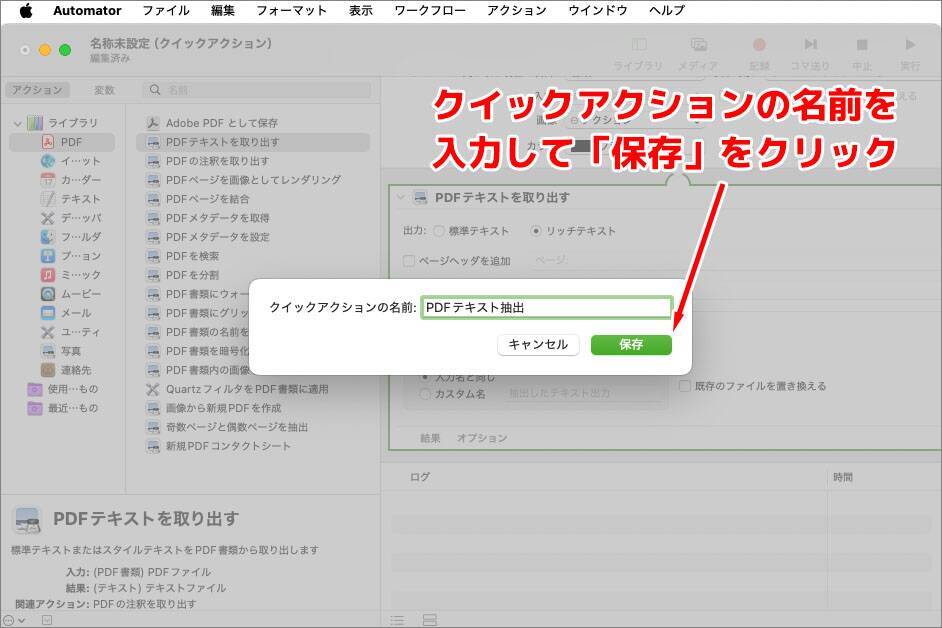The image size is (942, 628).
Task: Select the PDF category icon in library
Action: pyautogui.click(x=48, y=142)
